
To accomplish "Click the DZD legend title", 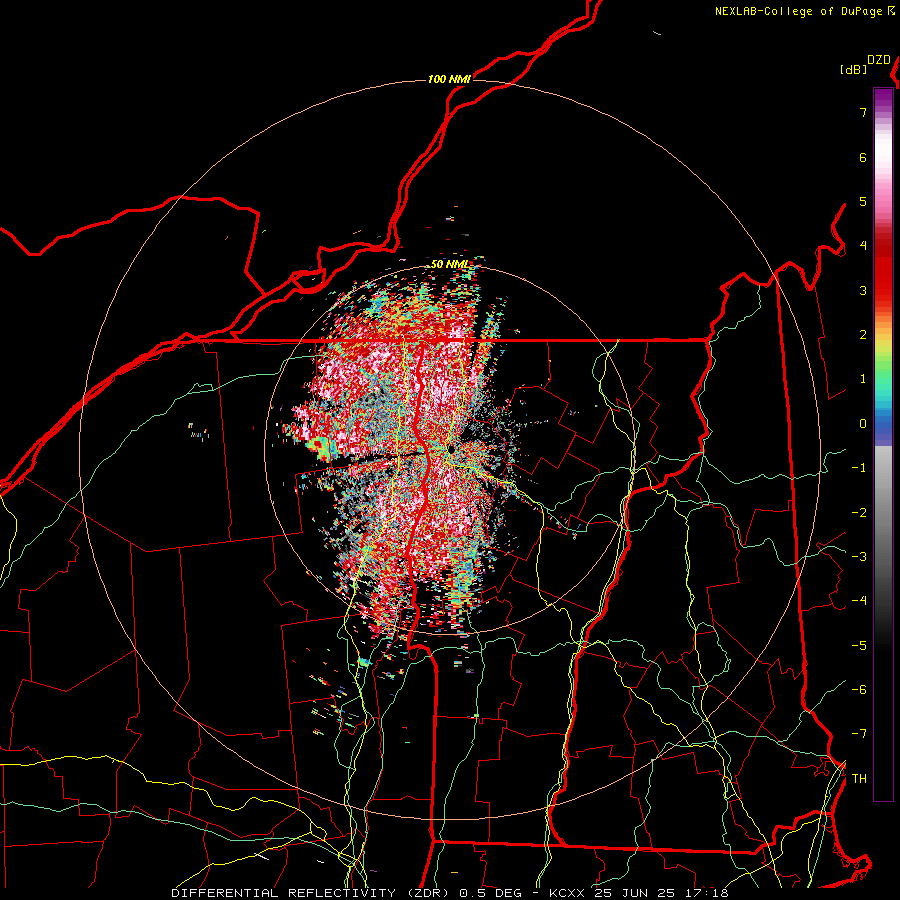I will tap(879, 60).
